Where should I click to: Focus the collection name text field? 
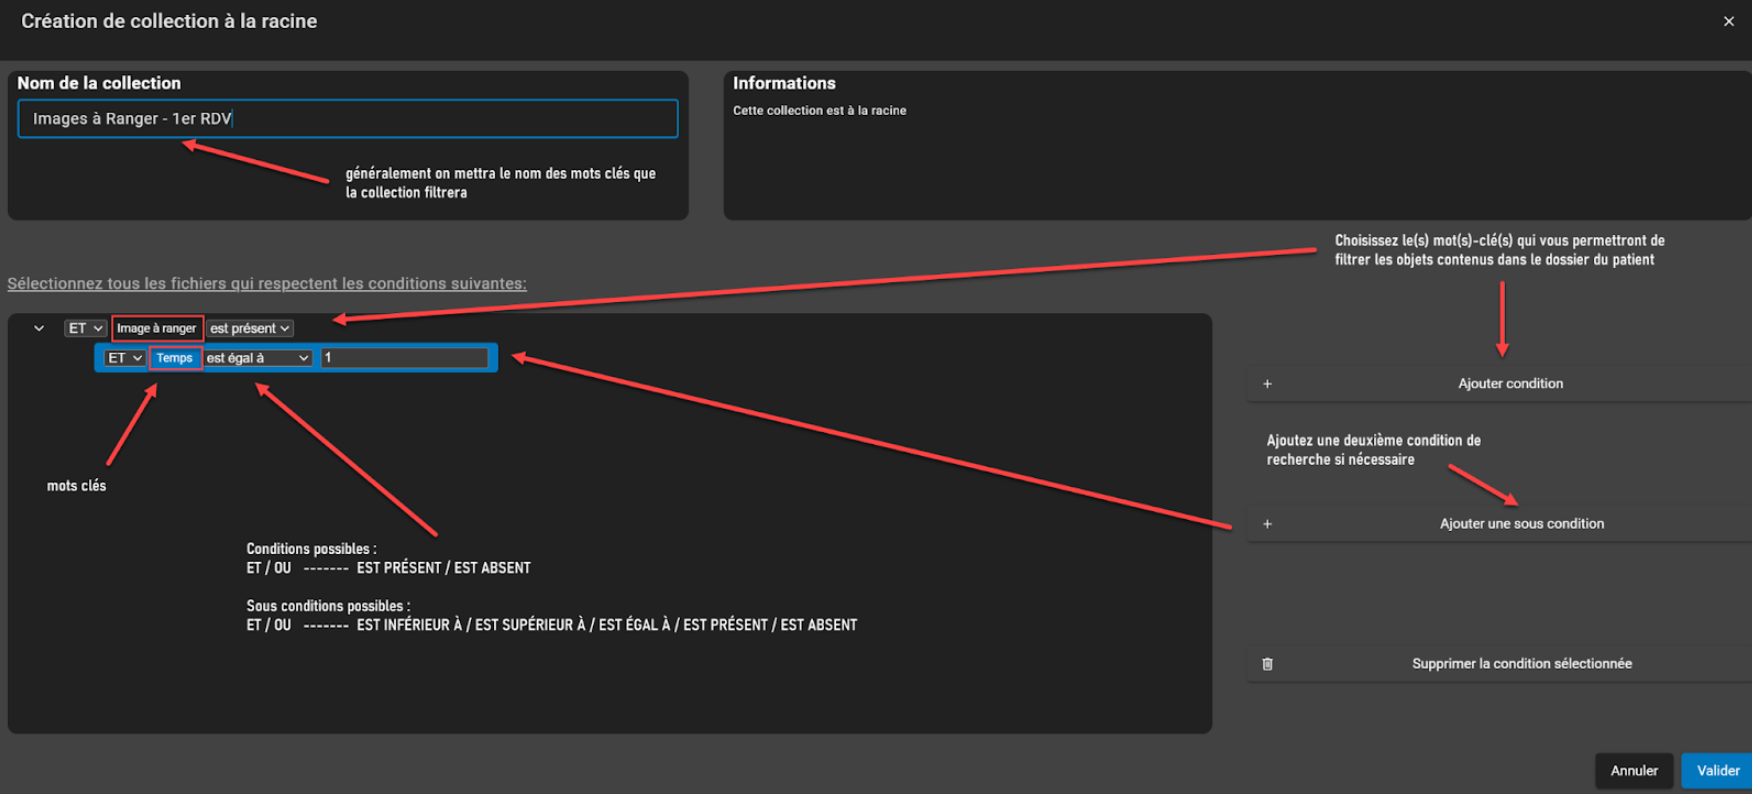(x=347, y=119)
